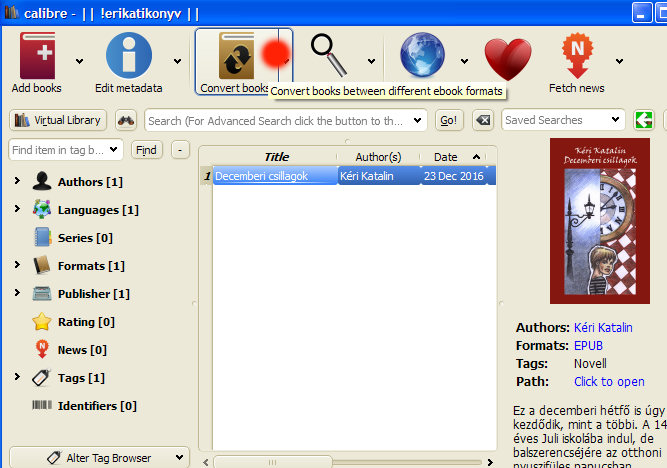Click the green arrow saved search icon
The image size is (667, 468).
(644, 120)
